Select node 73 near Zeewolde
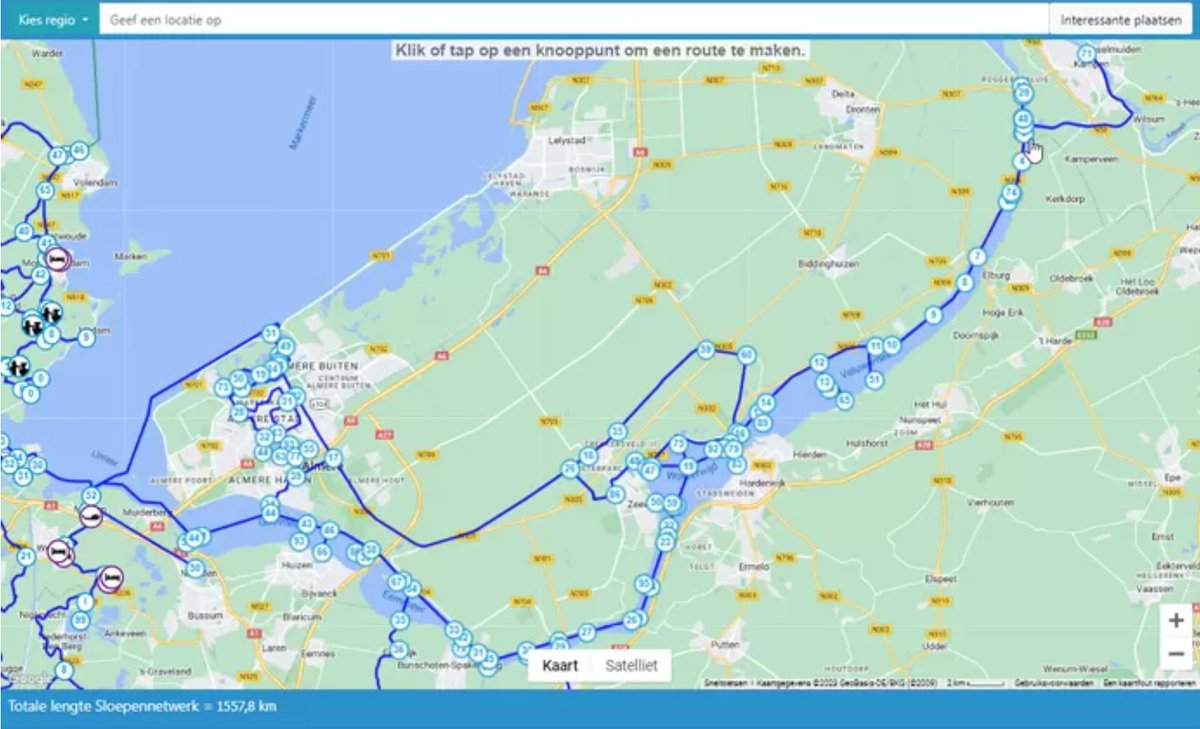 coord(679,443)
